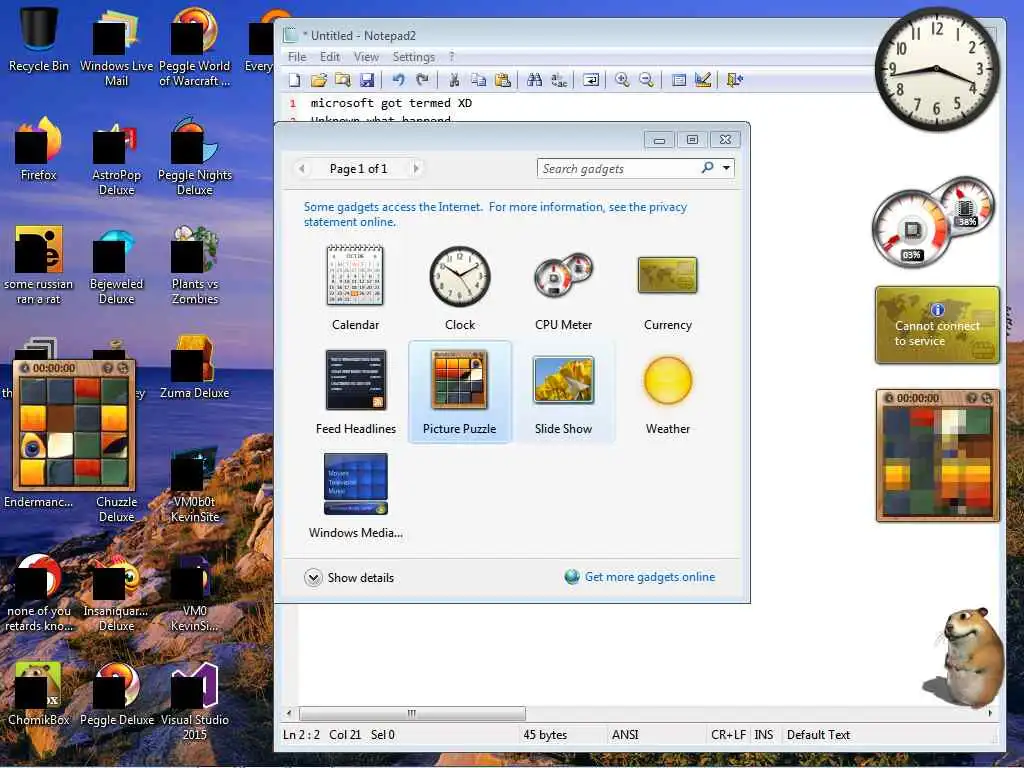
Task: Click the Browse folder icon in Notepad2 toolbar
Action: click(343, 80)
